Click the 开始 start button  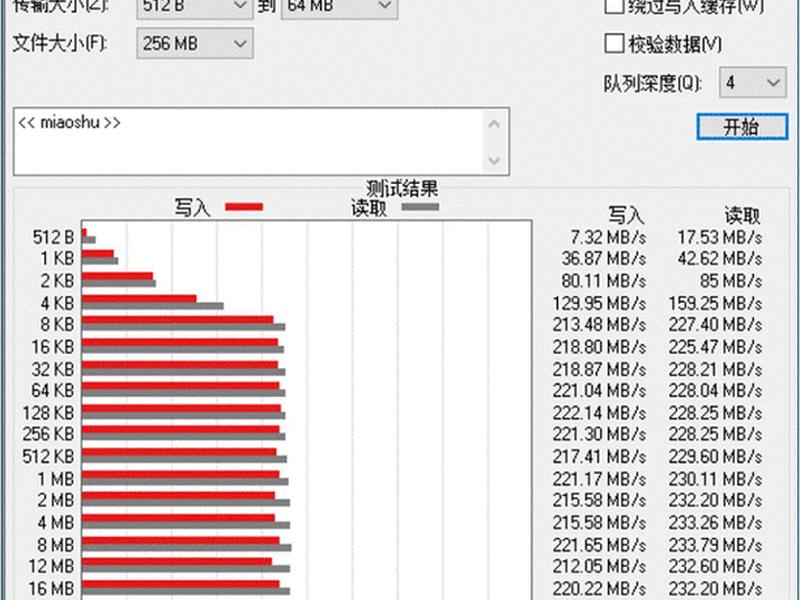(x=742, y=127)
